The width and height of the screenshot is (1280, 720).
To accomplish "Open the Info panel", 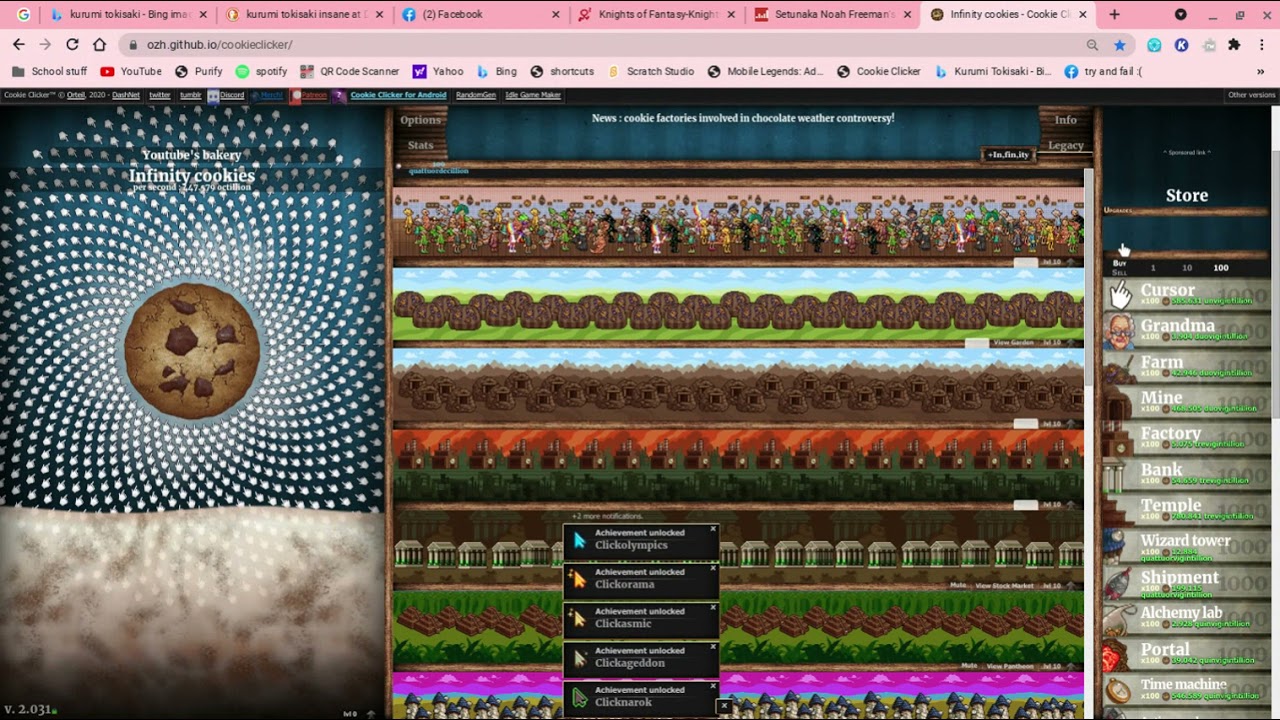I will (x=1066, y=120).
